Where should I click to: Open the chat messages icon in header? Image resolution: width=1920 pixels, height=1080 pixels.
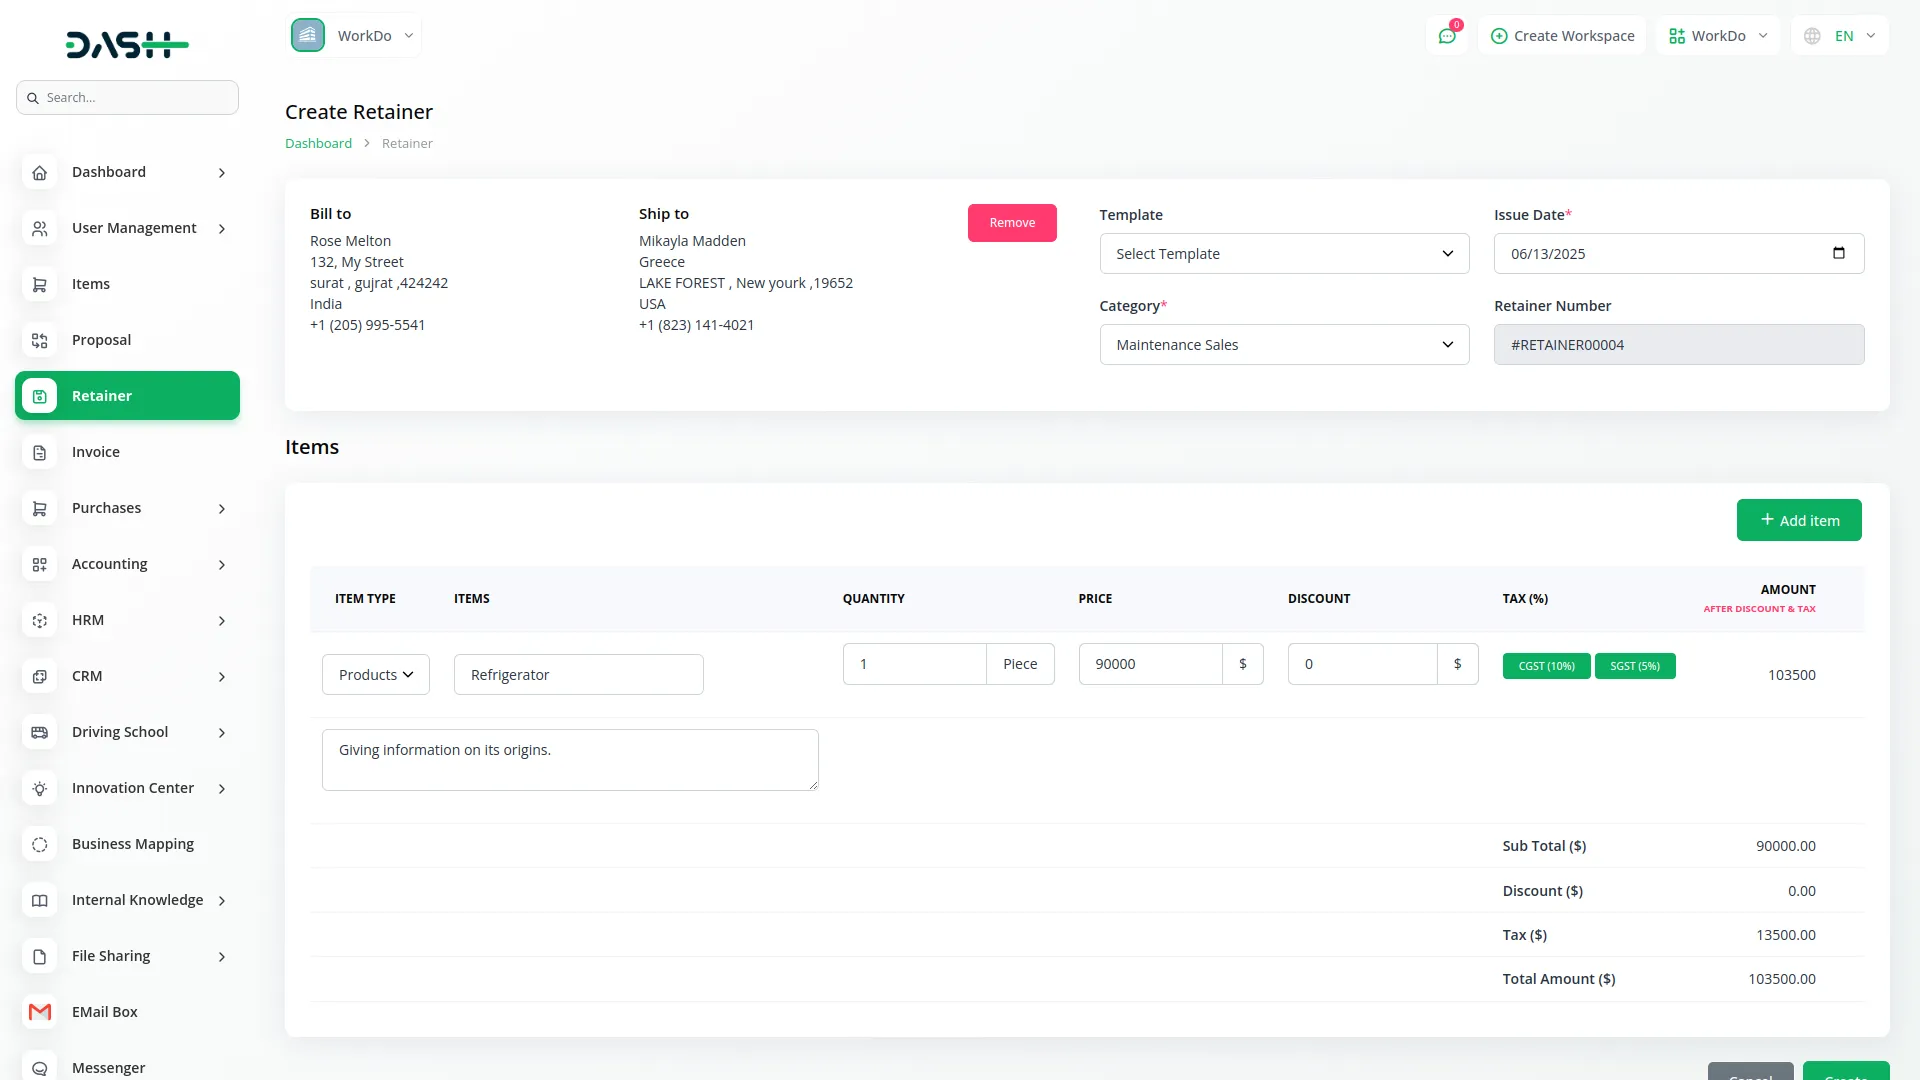pos(1446,36)
